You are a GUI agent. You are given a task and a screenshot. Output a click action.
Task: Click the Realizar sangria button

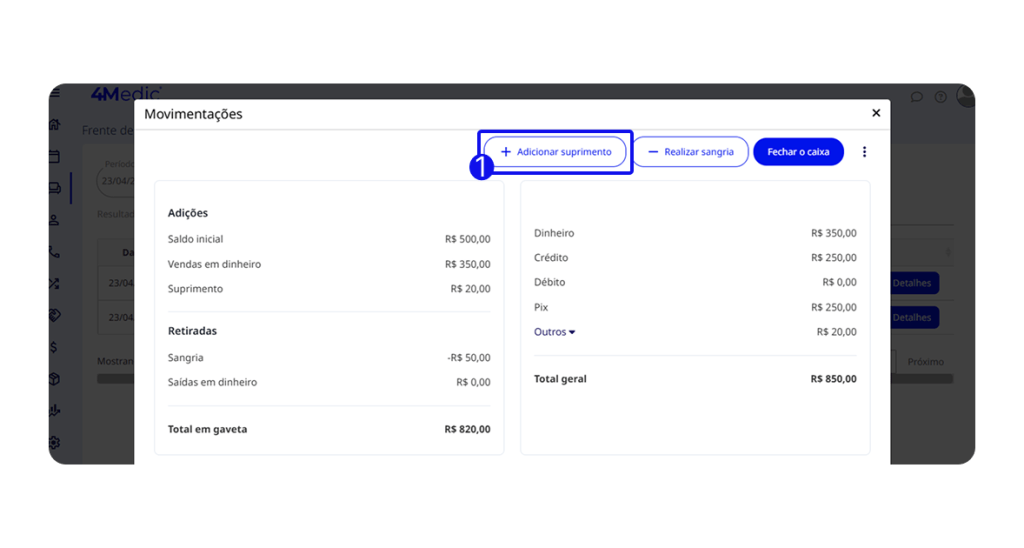click(690, 152)
